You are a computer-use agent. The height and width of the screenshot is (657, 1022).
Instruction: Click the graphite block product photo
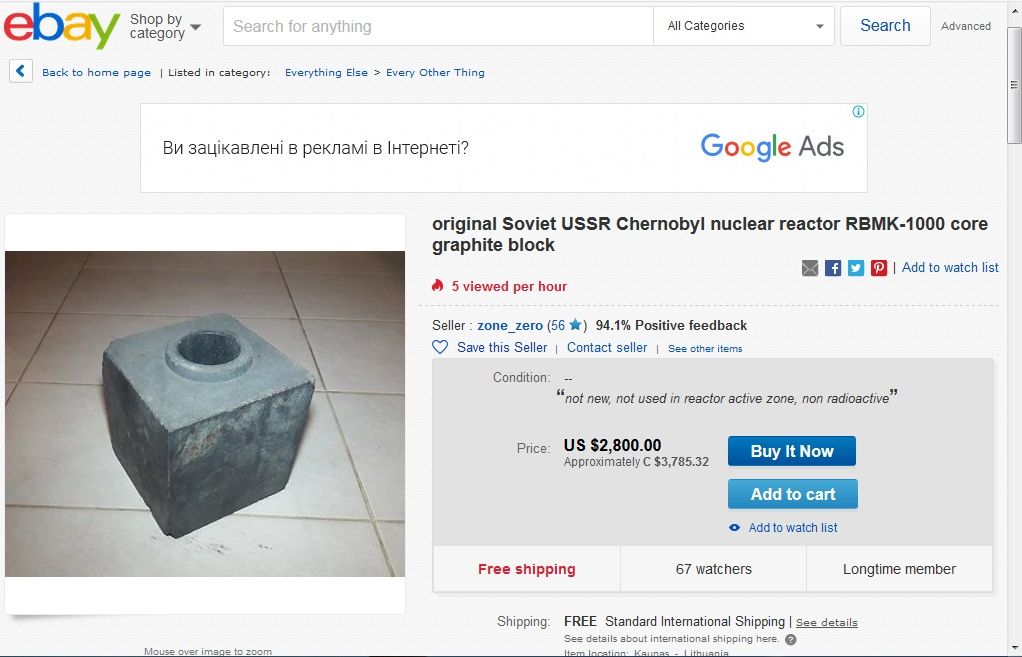point(205,413)
